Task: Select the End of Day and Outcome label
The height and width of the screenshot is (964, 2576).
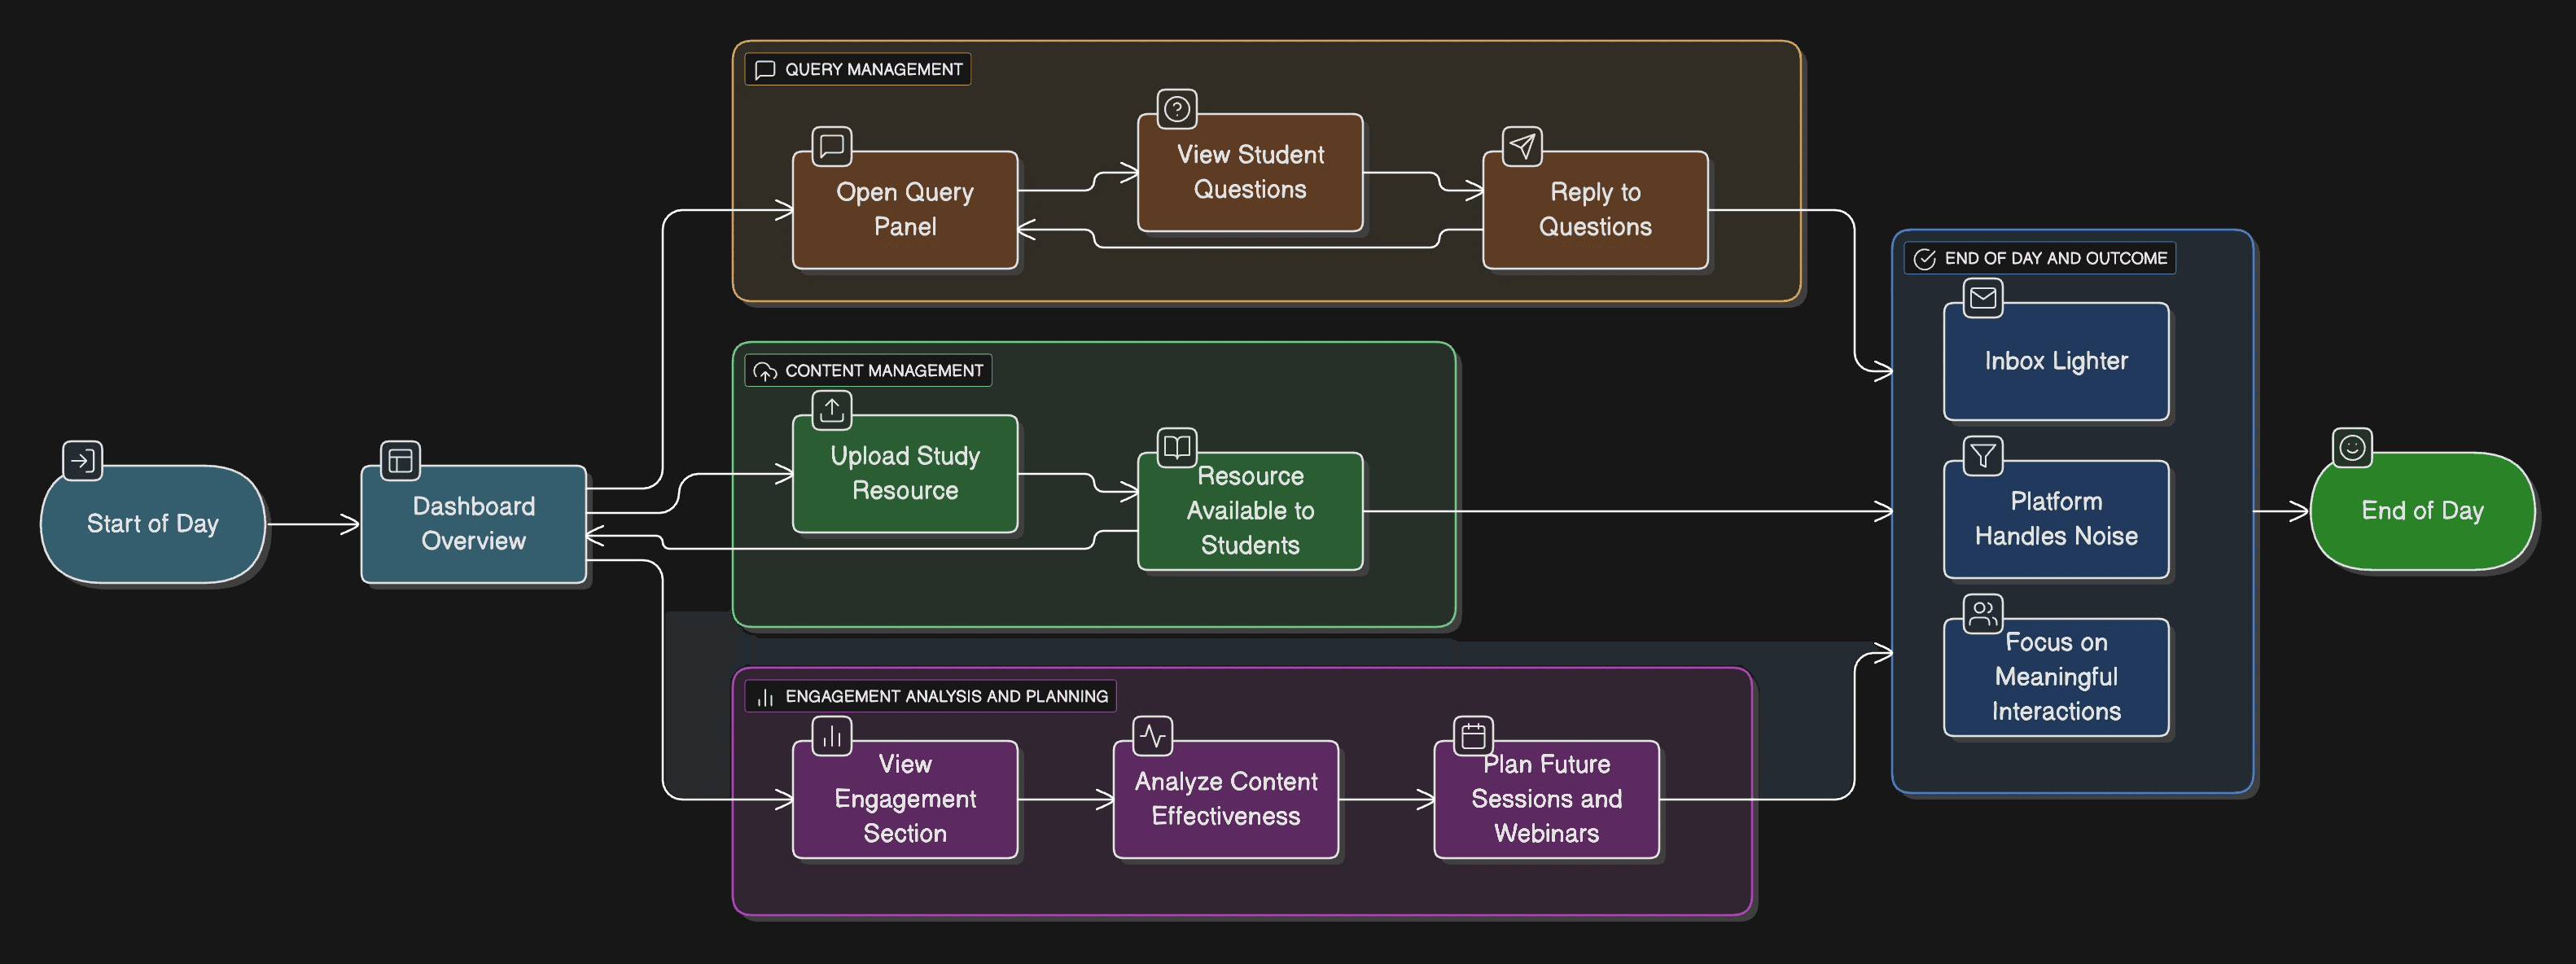Action: [x=2040, y=259]
